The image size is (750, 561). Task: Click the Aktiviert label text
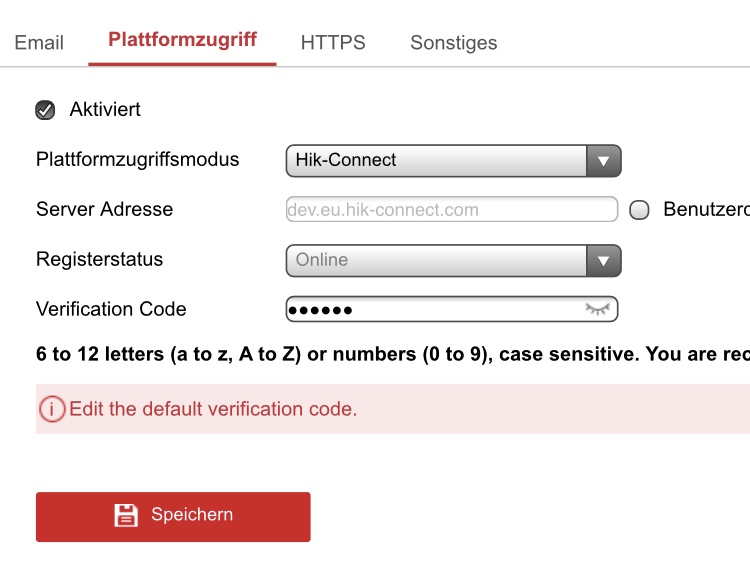(x=105, y=110)
